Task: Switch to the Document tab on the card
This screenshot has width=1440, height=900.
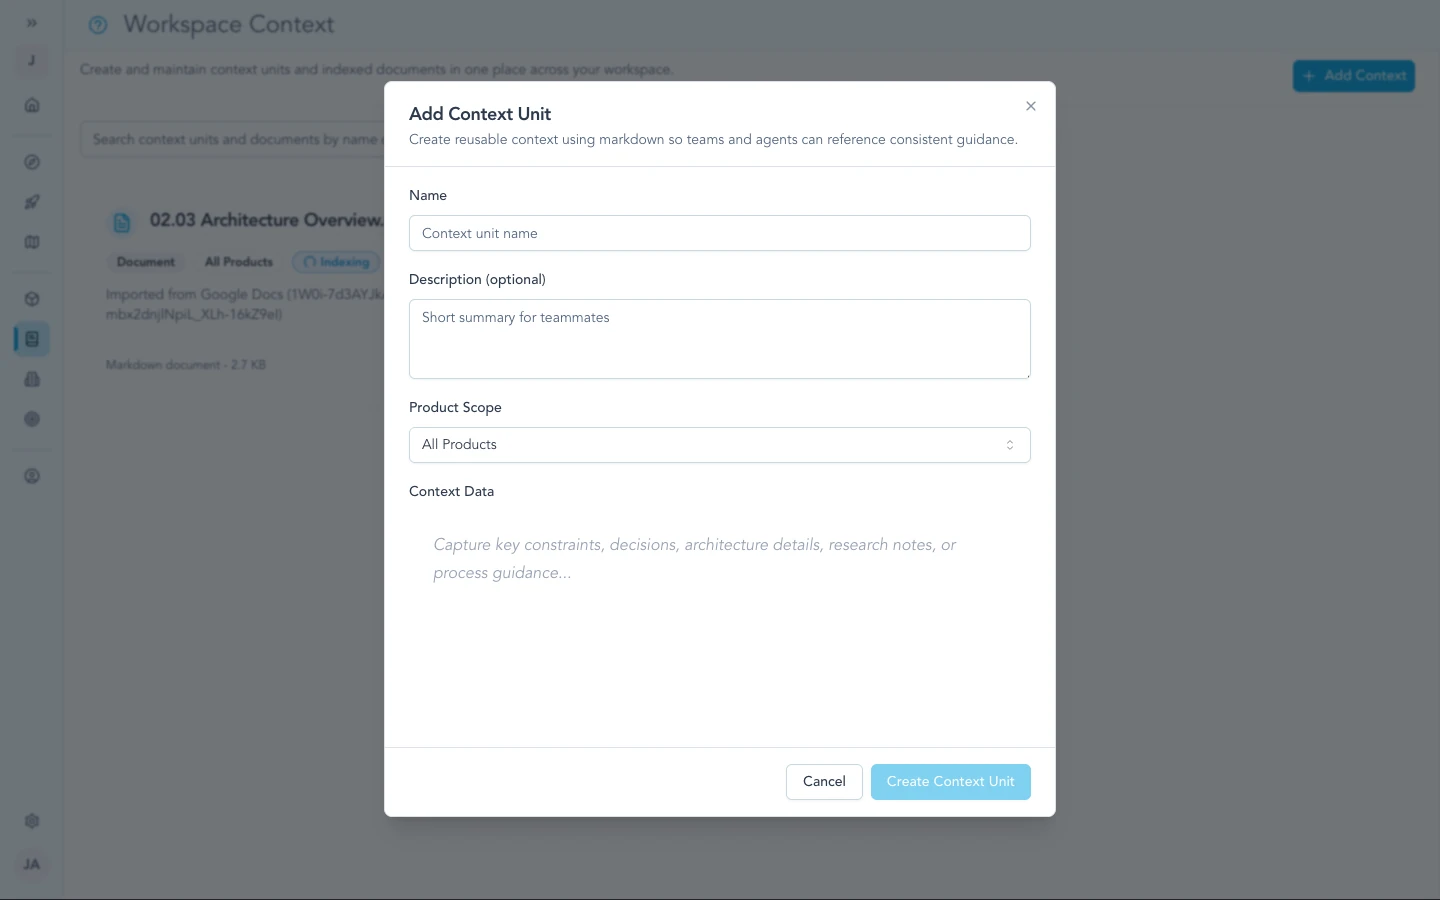Action: 146,262
